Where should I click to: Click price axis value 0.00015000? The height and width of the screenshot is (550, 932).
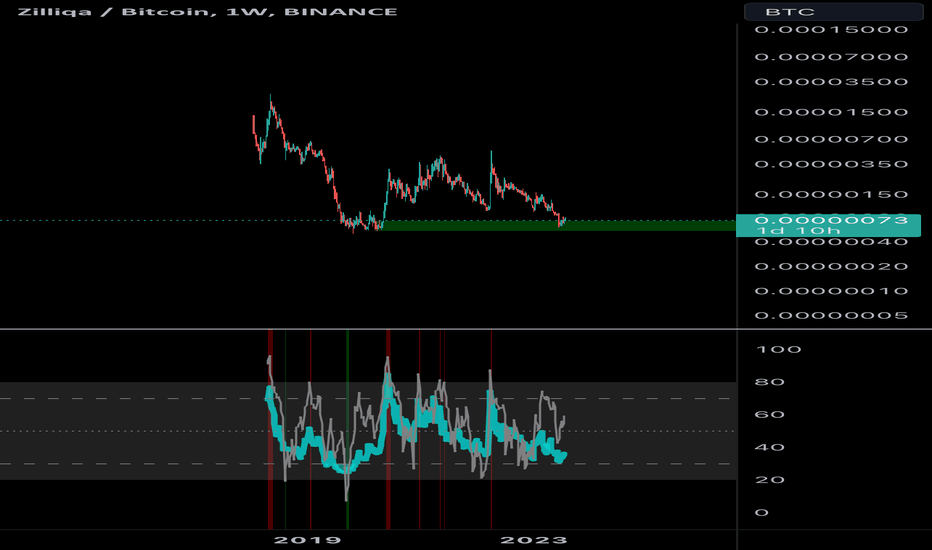[831, 30]
